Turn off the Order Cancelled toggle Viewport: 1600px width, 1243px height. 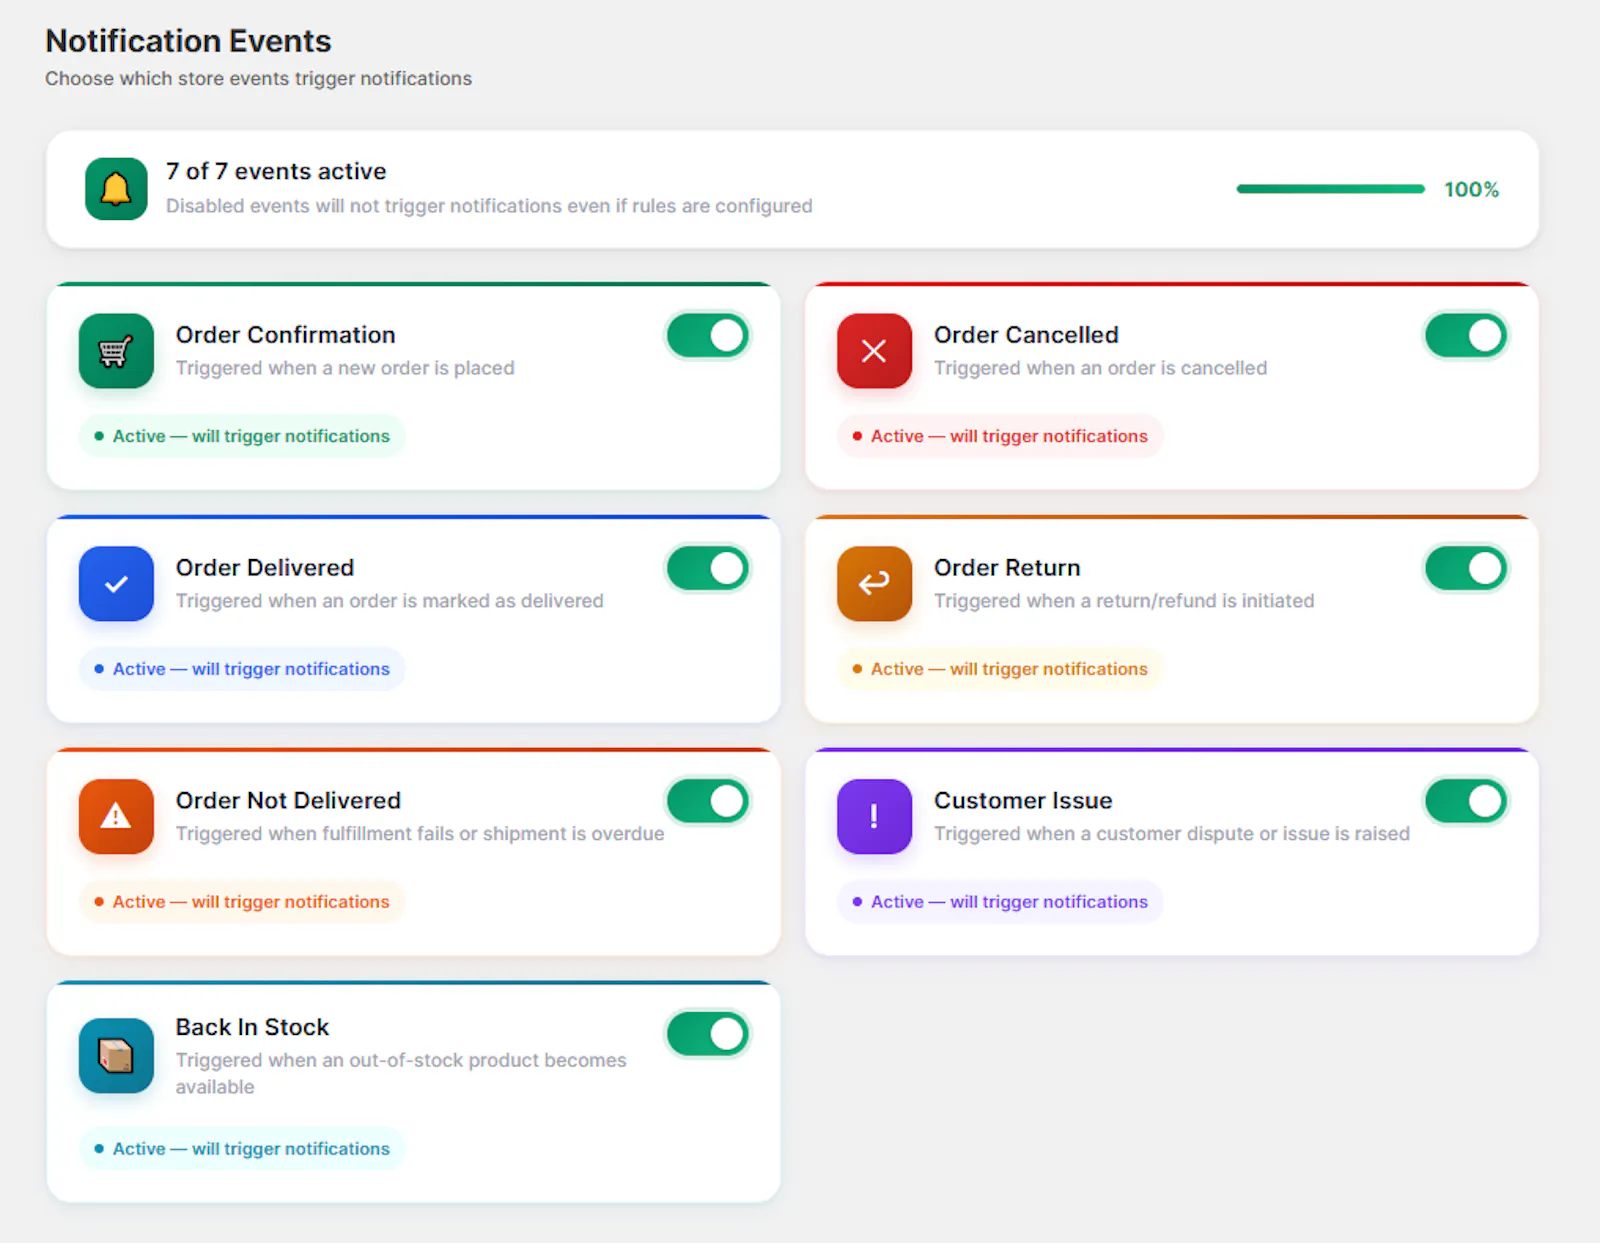pos(1466,336)
